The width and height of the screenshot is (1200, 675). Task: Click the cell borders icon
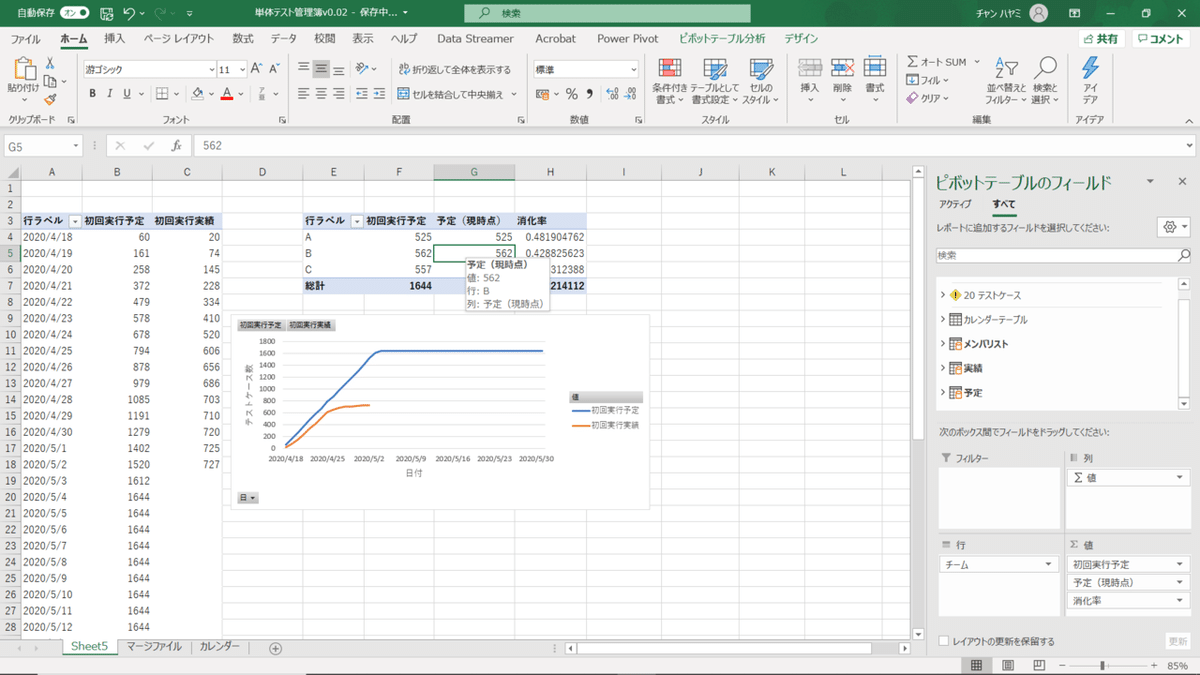[160, 94]
